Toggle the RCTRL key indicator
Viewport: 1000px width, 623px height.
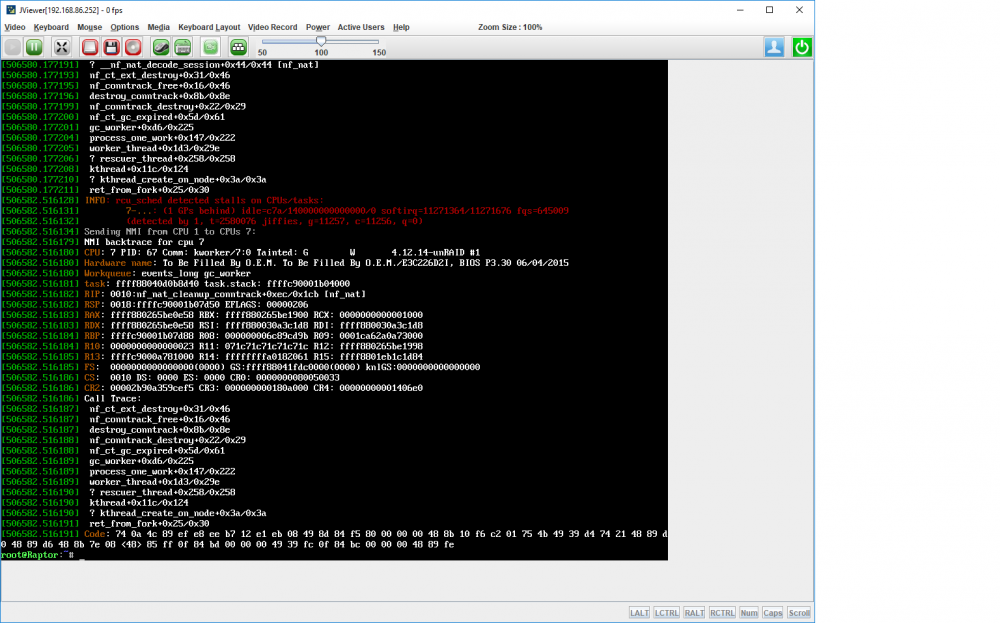click(722, 613)
